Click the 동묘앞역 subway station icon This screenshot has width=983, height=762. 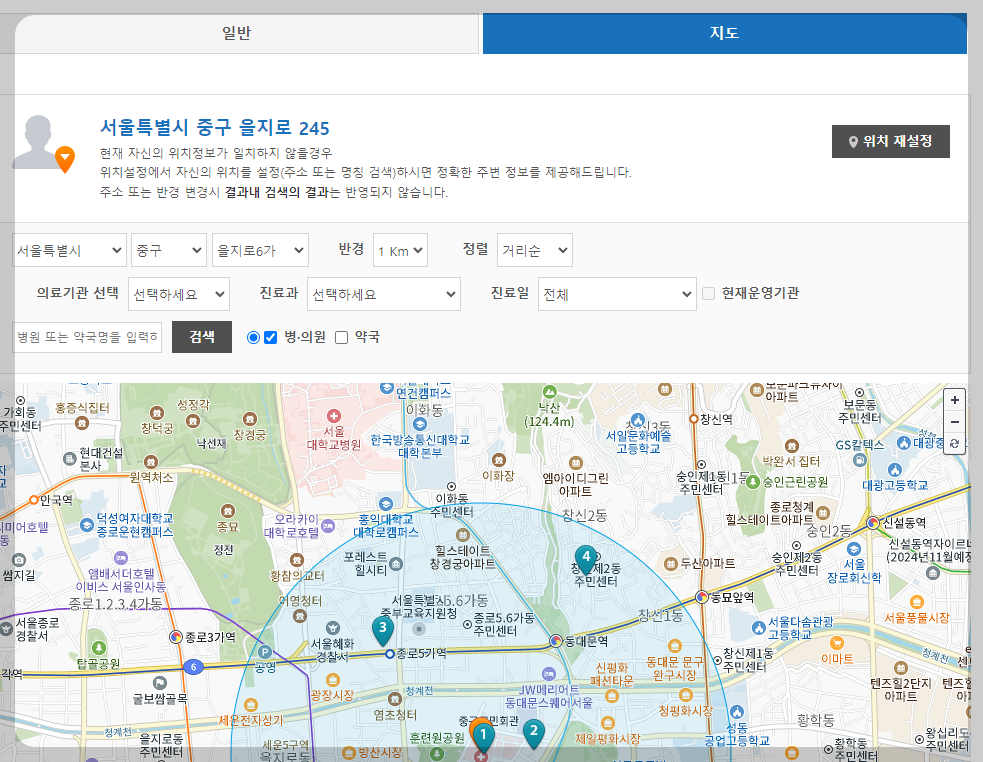[702, 597]
